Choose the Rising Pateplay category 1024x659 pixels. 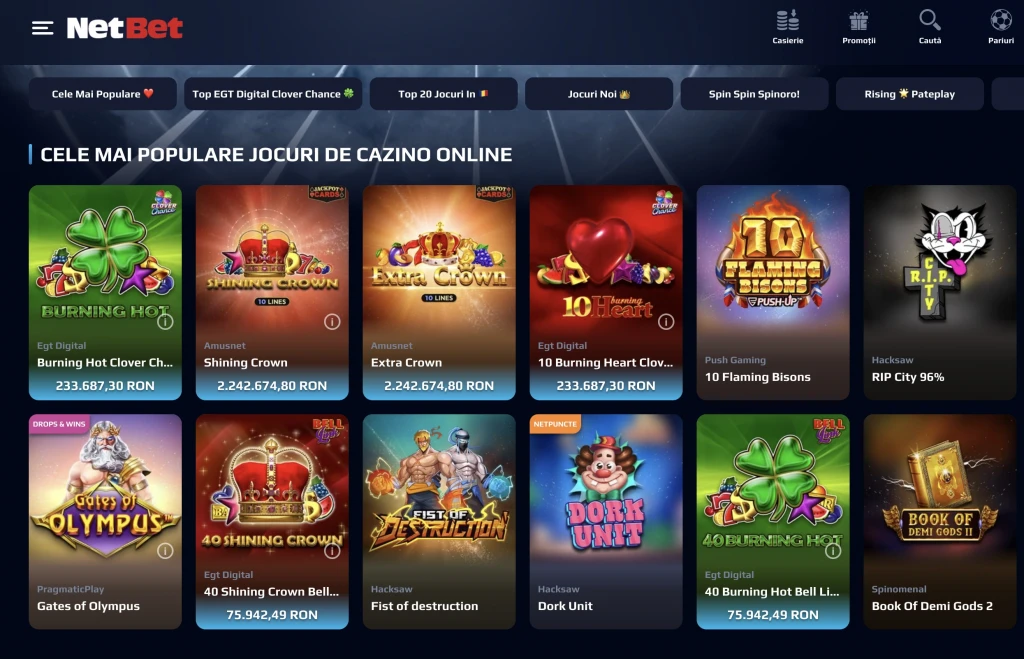pos(910,94)
